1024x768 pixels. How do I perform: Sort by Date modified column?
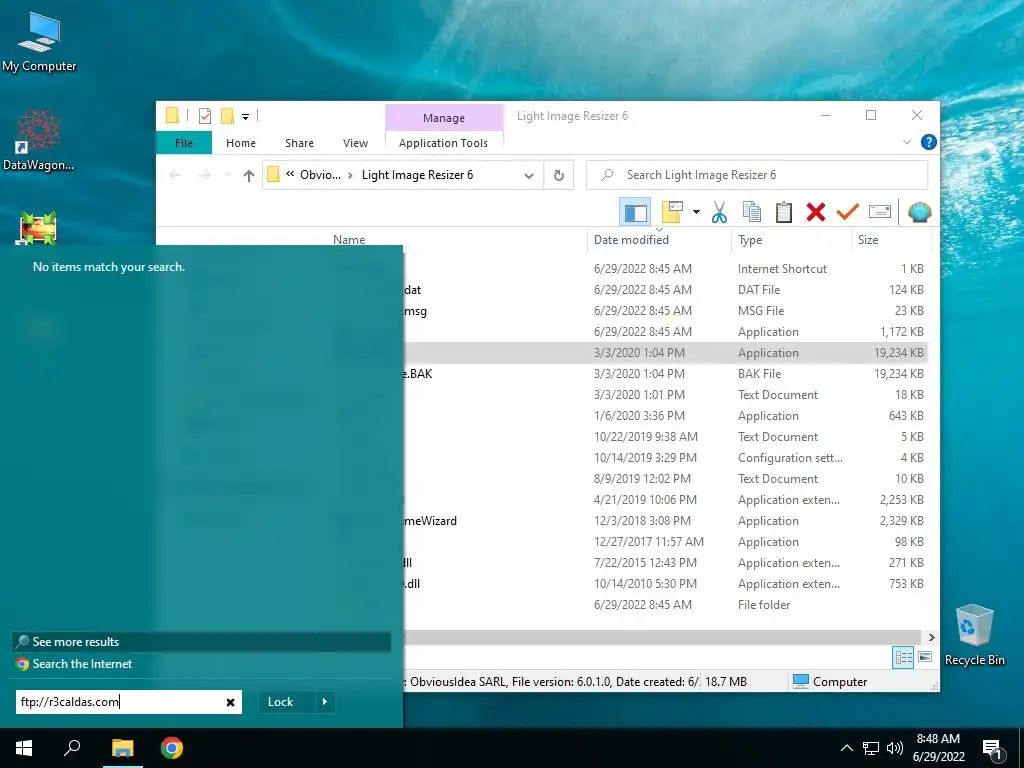point(631,240)
